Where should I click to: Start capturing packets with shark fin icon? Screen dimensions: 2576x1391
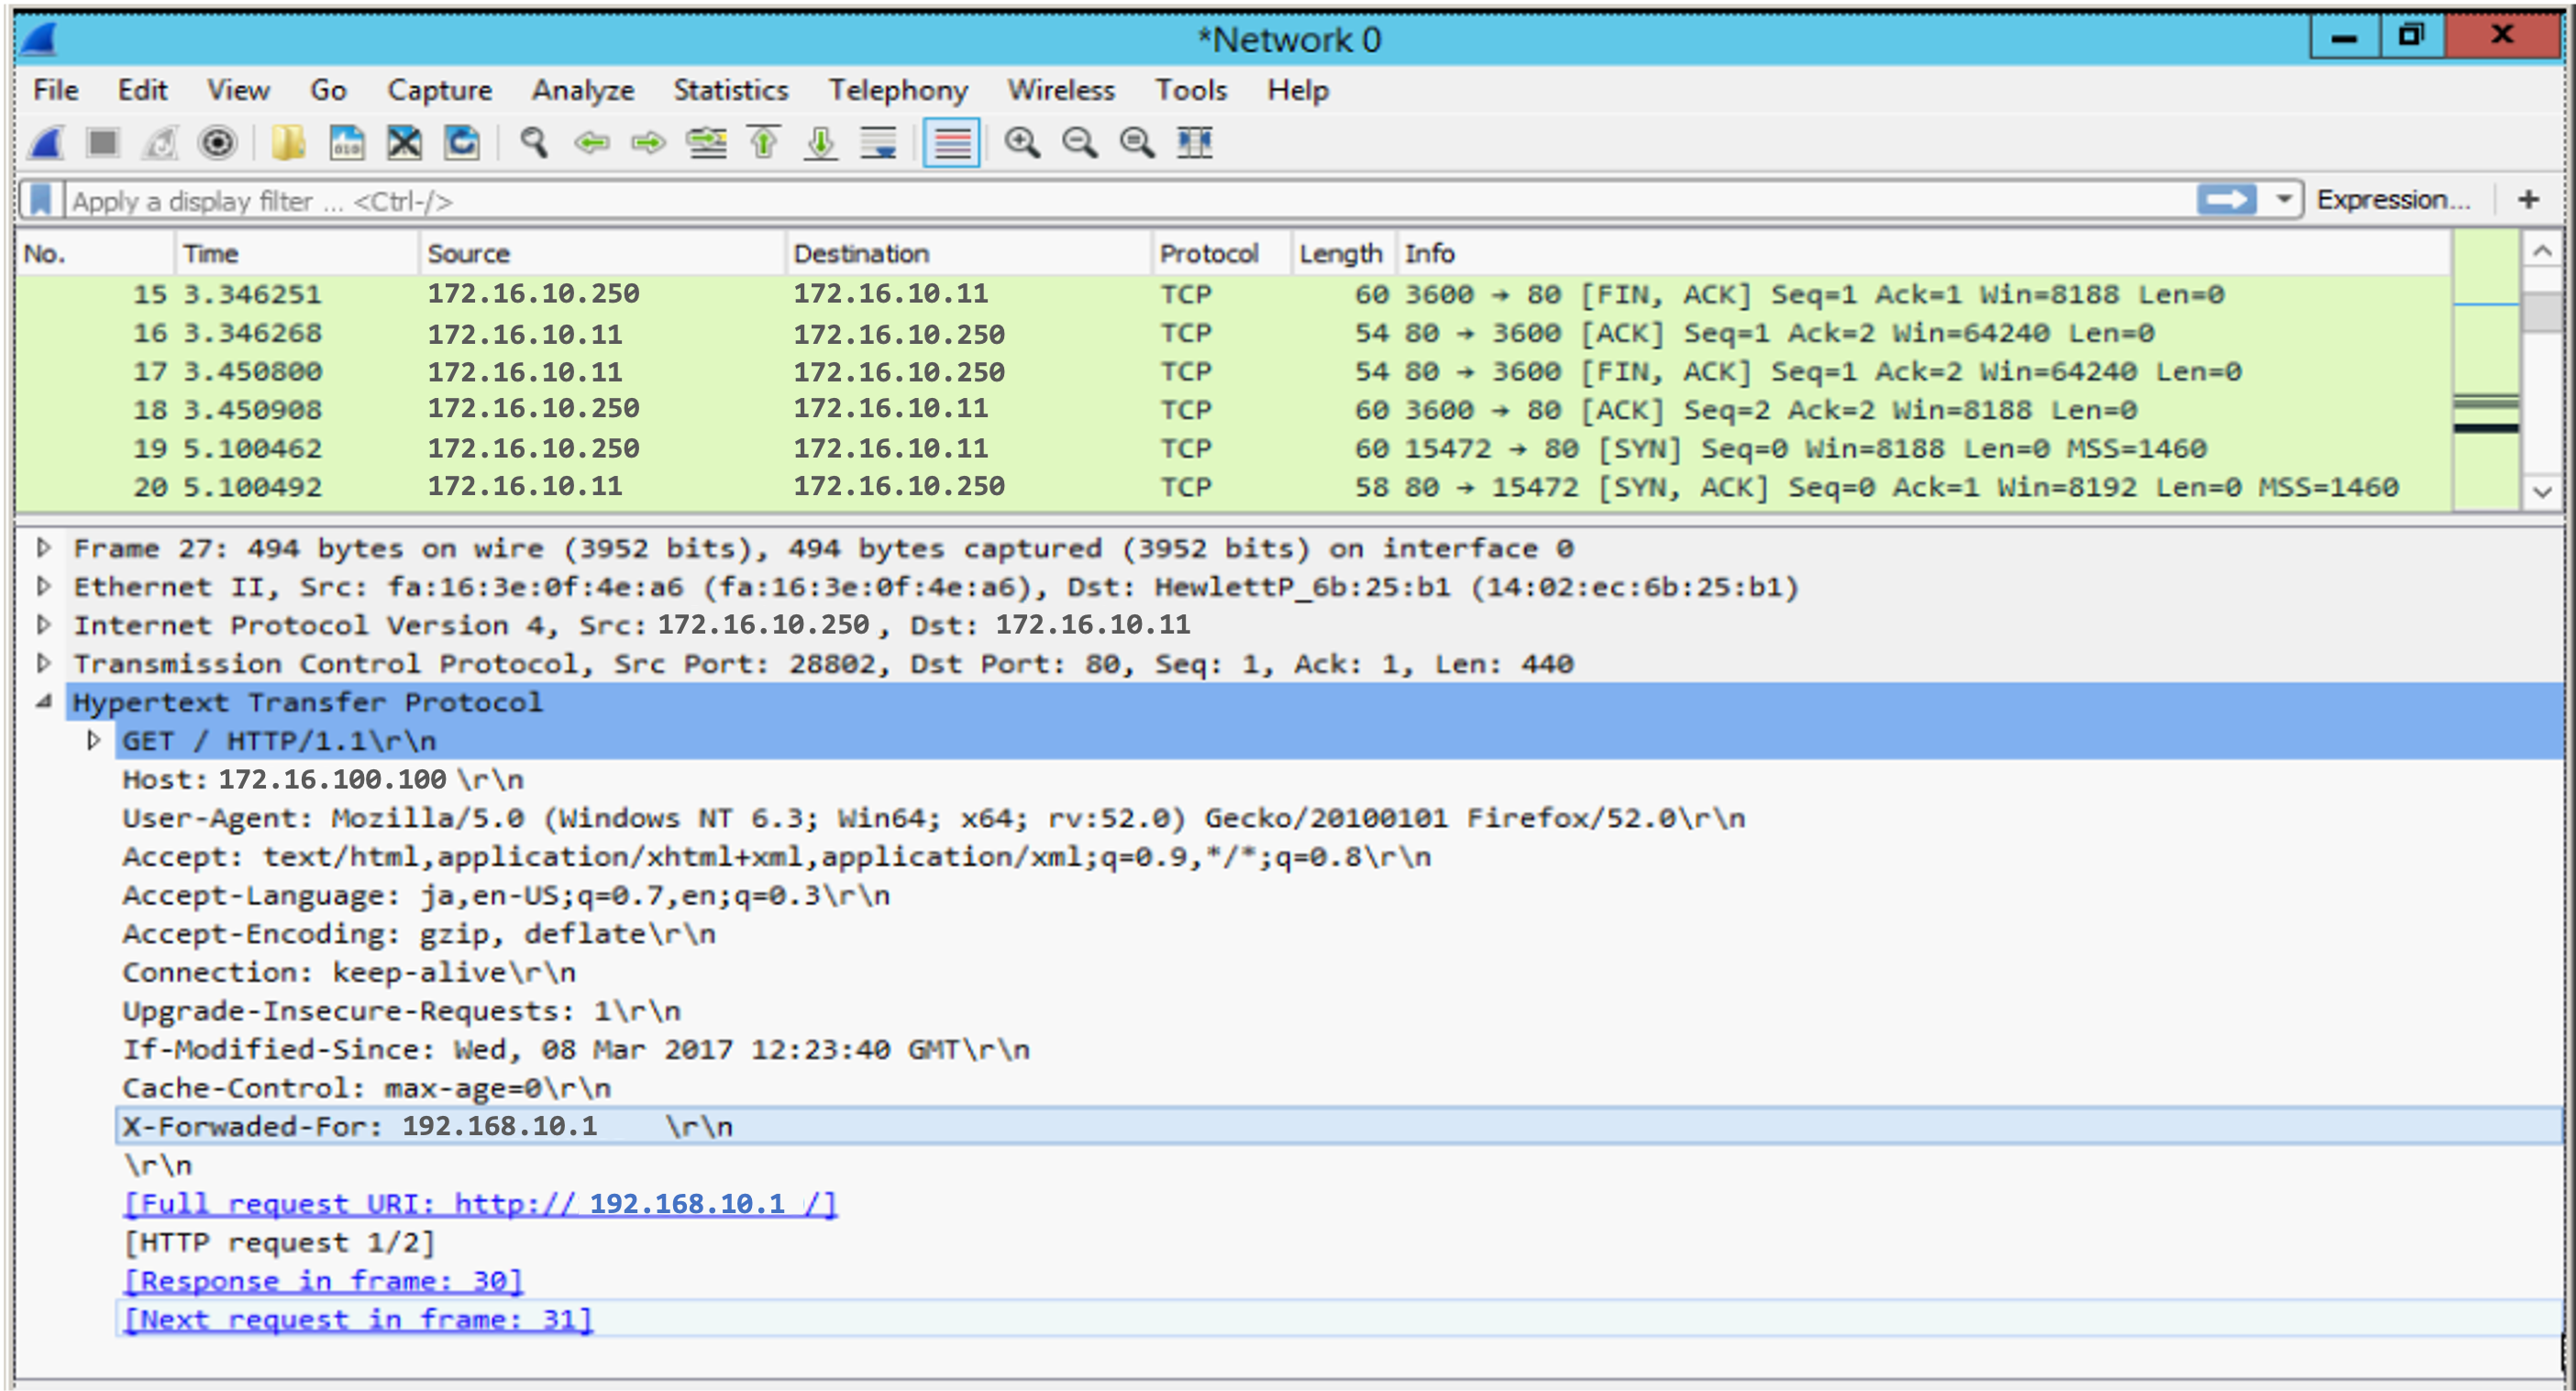tap(46, 143)
